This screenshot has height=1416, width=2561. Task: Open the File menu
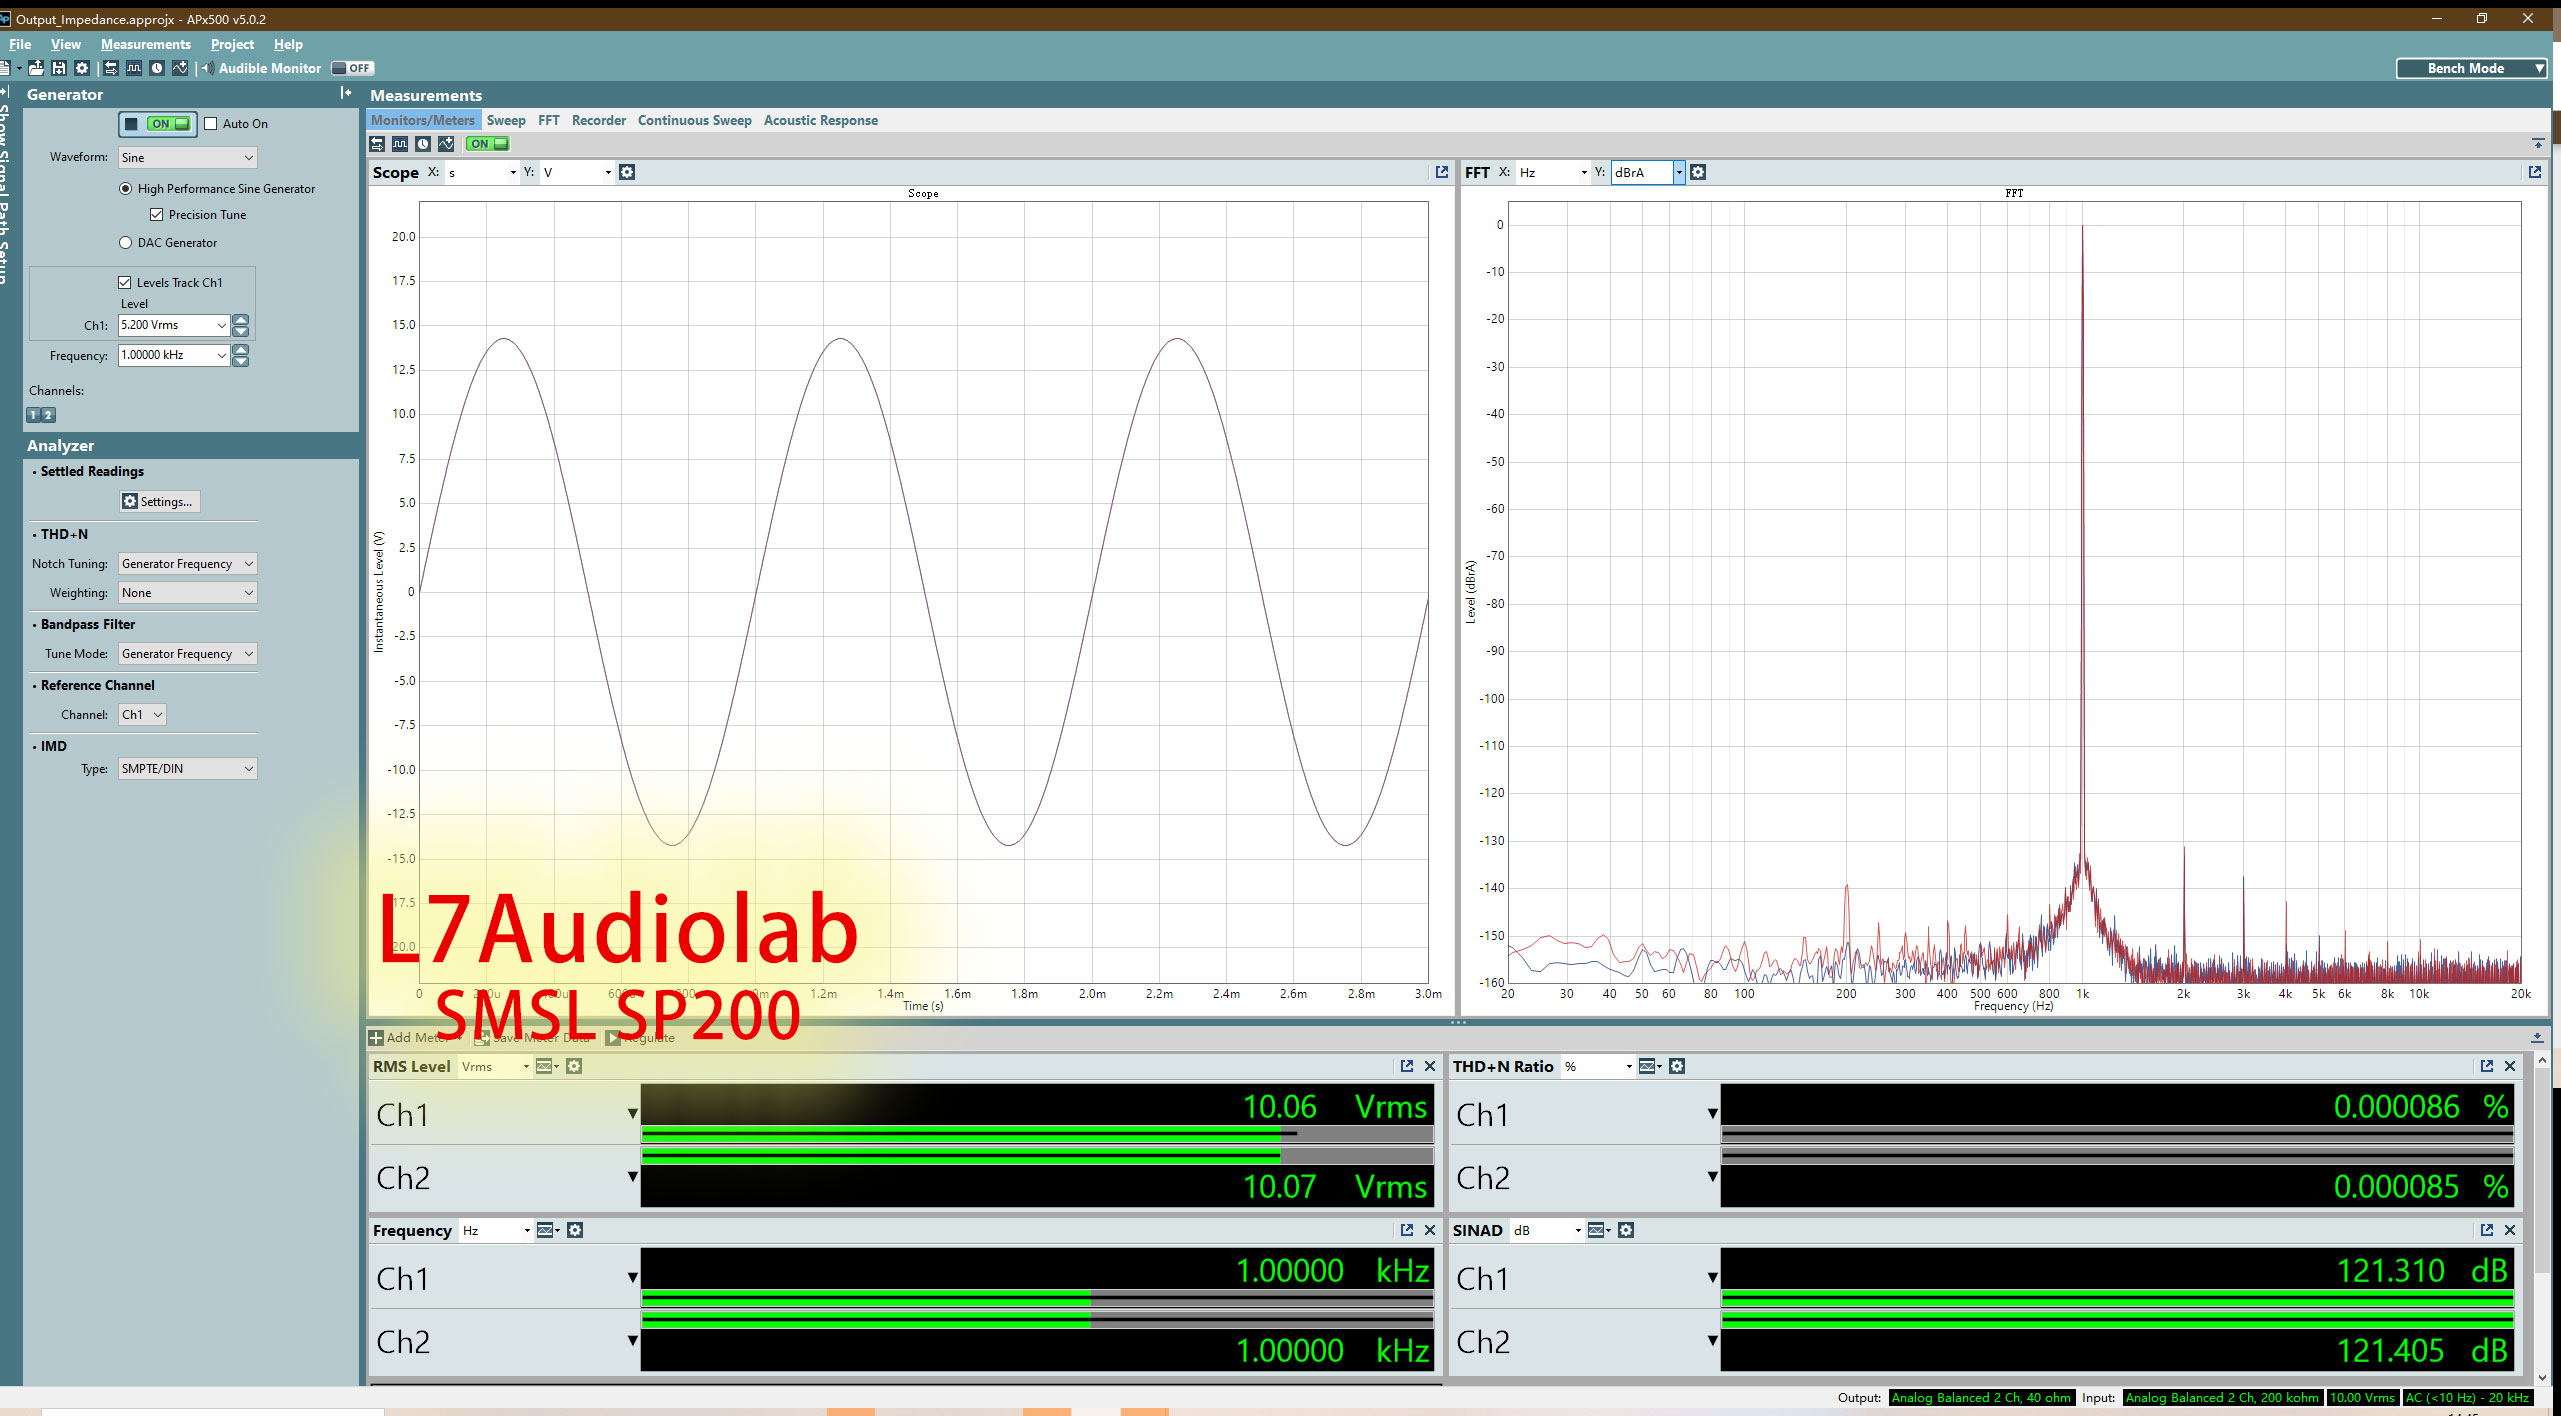click(x=20, y=44)
